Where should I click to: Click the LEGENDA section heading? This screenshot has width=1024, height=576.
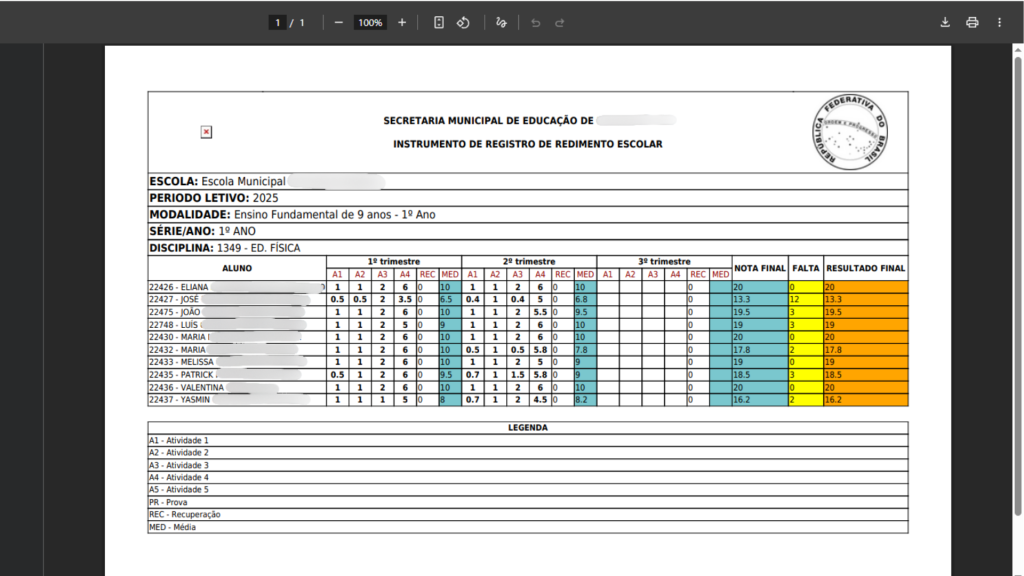click(x=528, y=427)
